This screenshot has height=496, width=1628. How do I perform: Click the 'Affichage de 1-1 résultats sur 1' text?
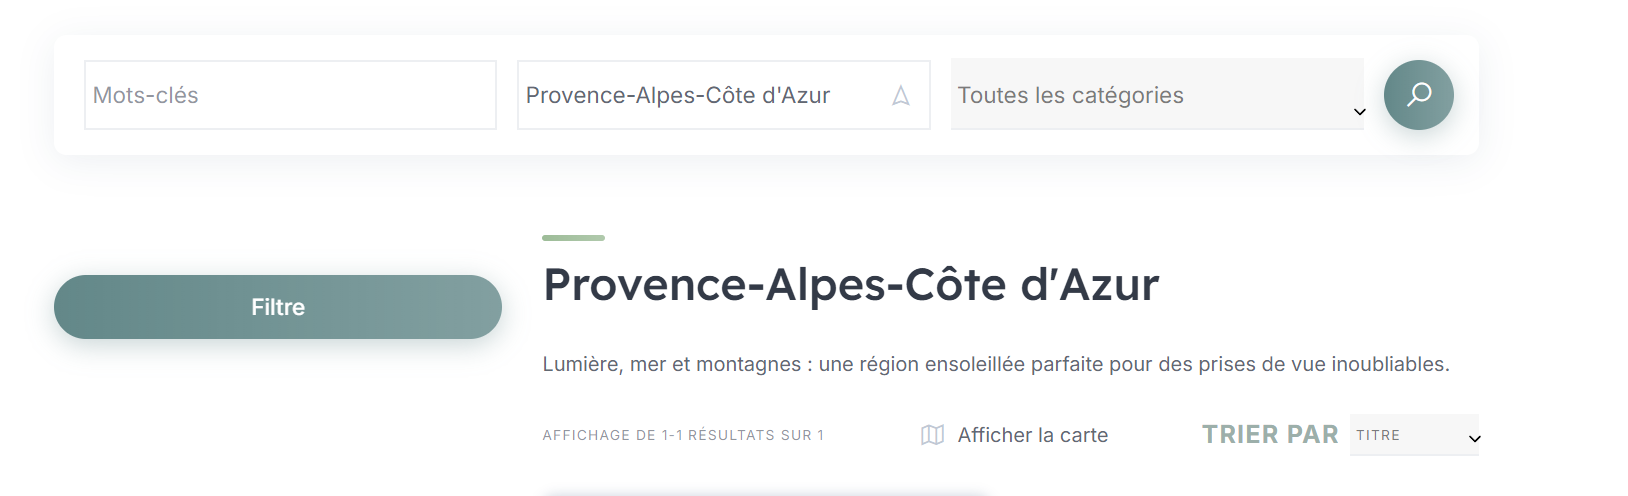point(683,435)
